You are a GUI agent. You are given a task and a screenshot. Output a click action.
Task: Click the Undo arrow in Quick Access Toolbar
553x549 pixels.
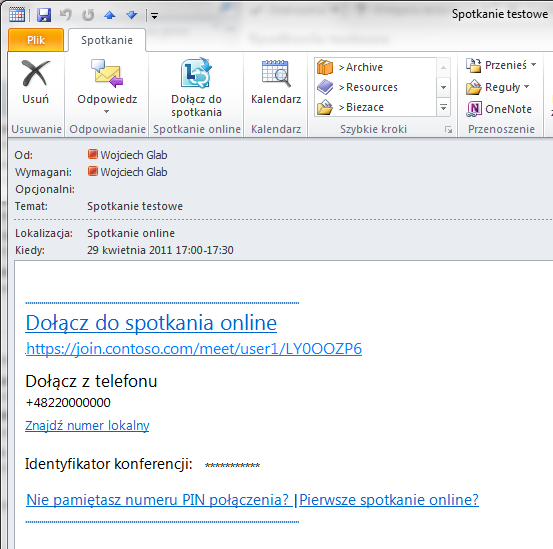(x=66, y=15)
